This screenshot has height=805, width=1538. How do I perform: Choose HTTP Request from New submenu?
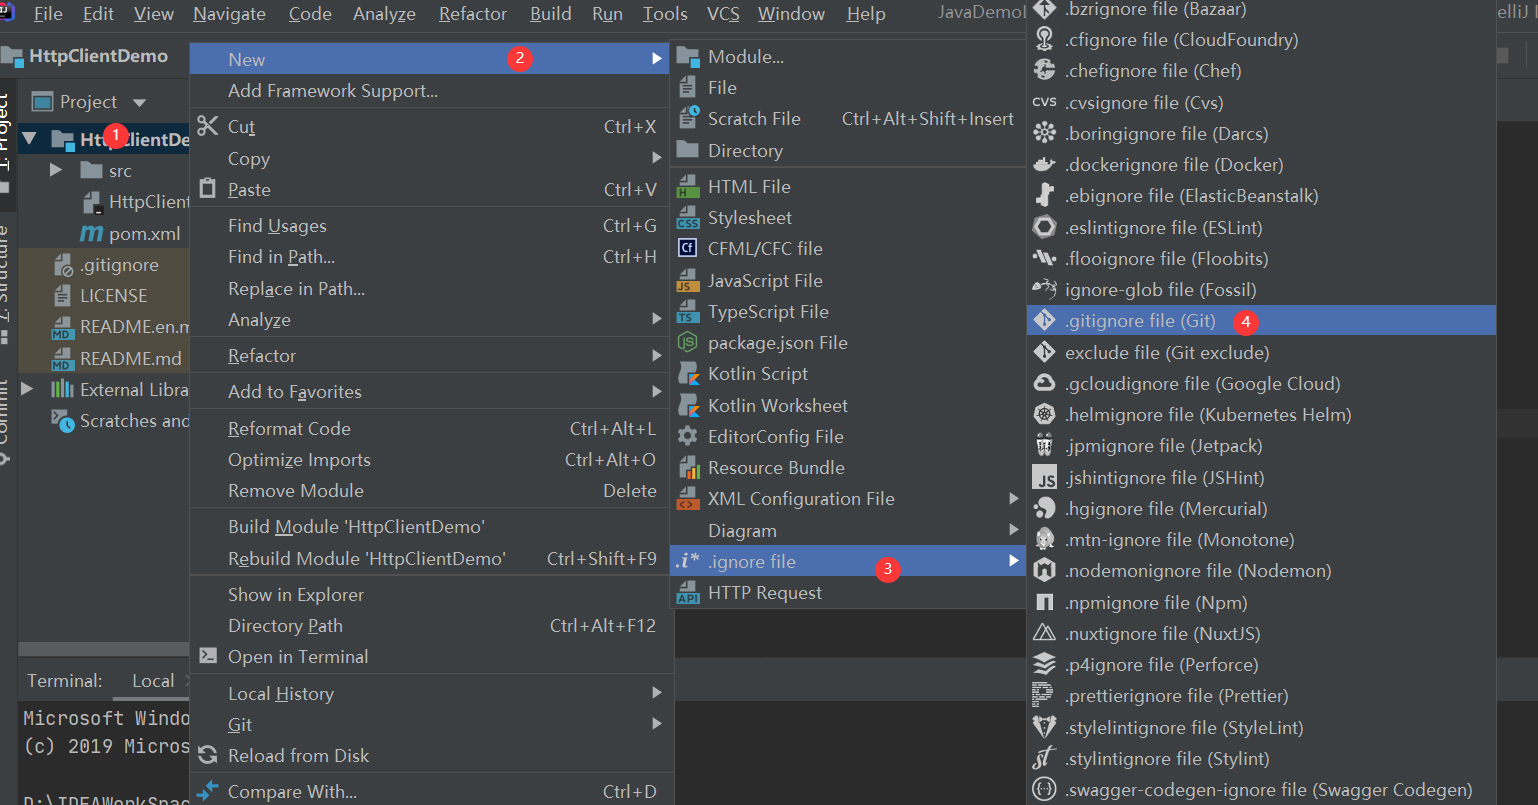848,592
